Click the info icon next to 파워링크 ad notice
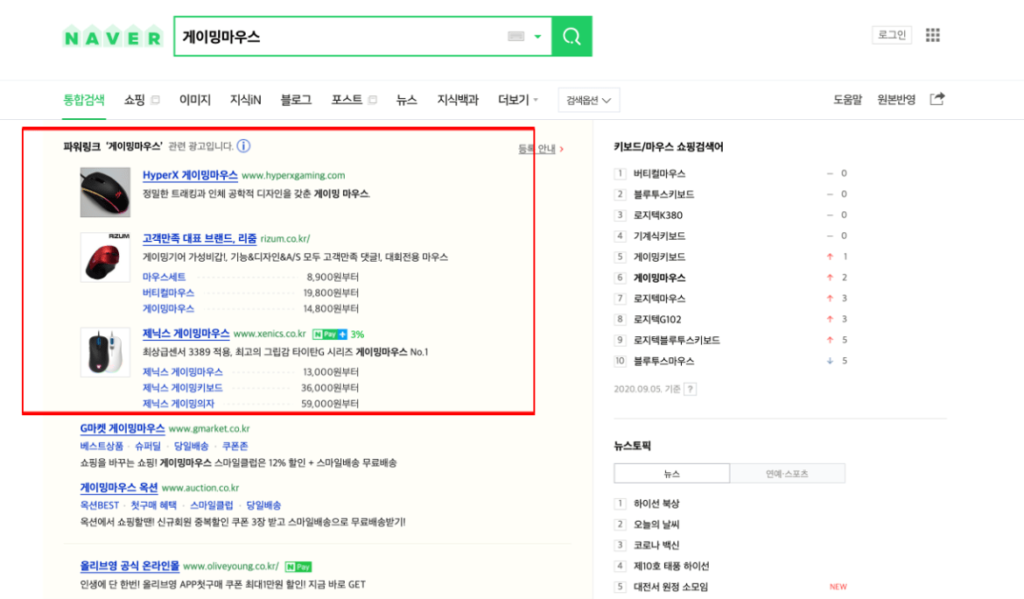Viewport: 1024px width, 599px height. [x=243, y=146]
